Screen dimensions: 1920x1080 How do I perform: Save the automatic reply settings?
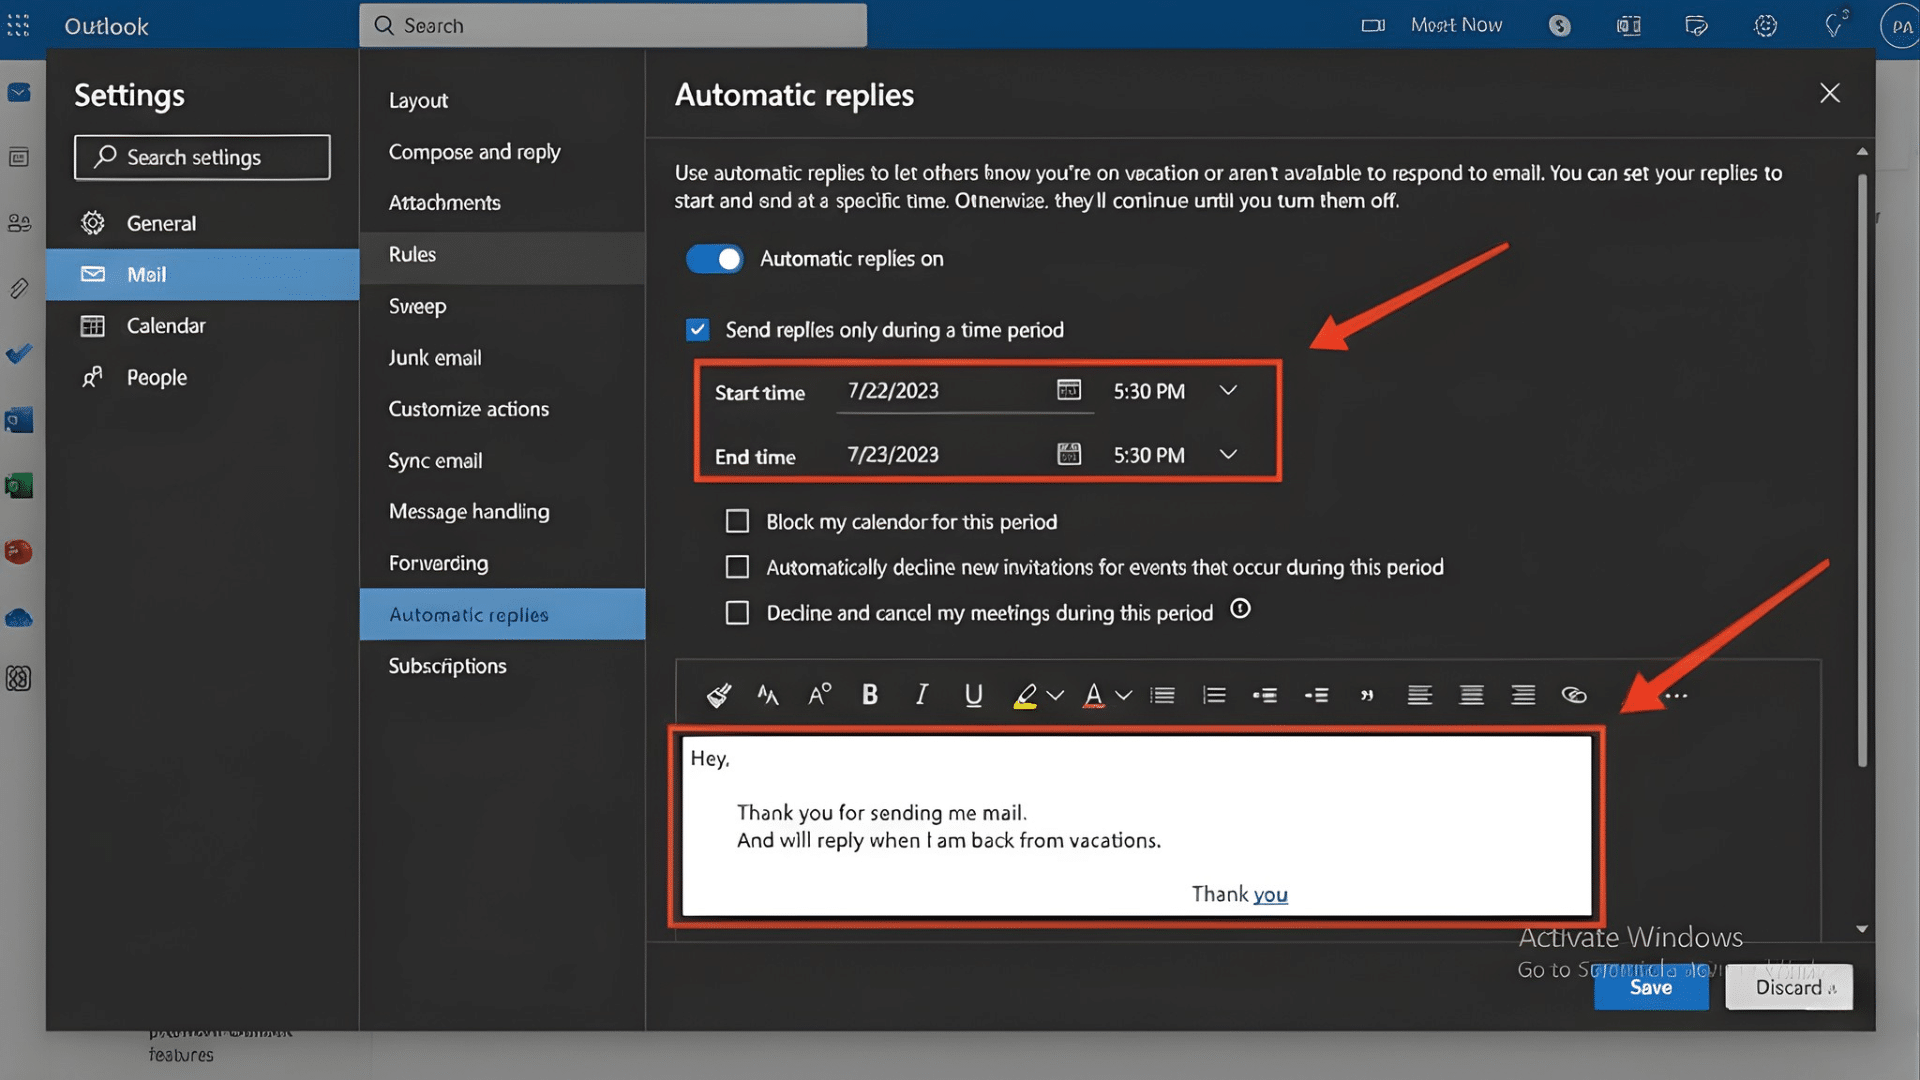tap(1651, 987)
